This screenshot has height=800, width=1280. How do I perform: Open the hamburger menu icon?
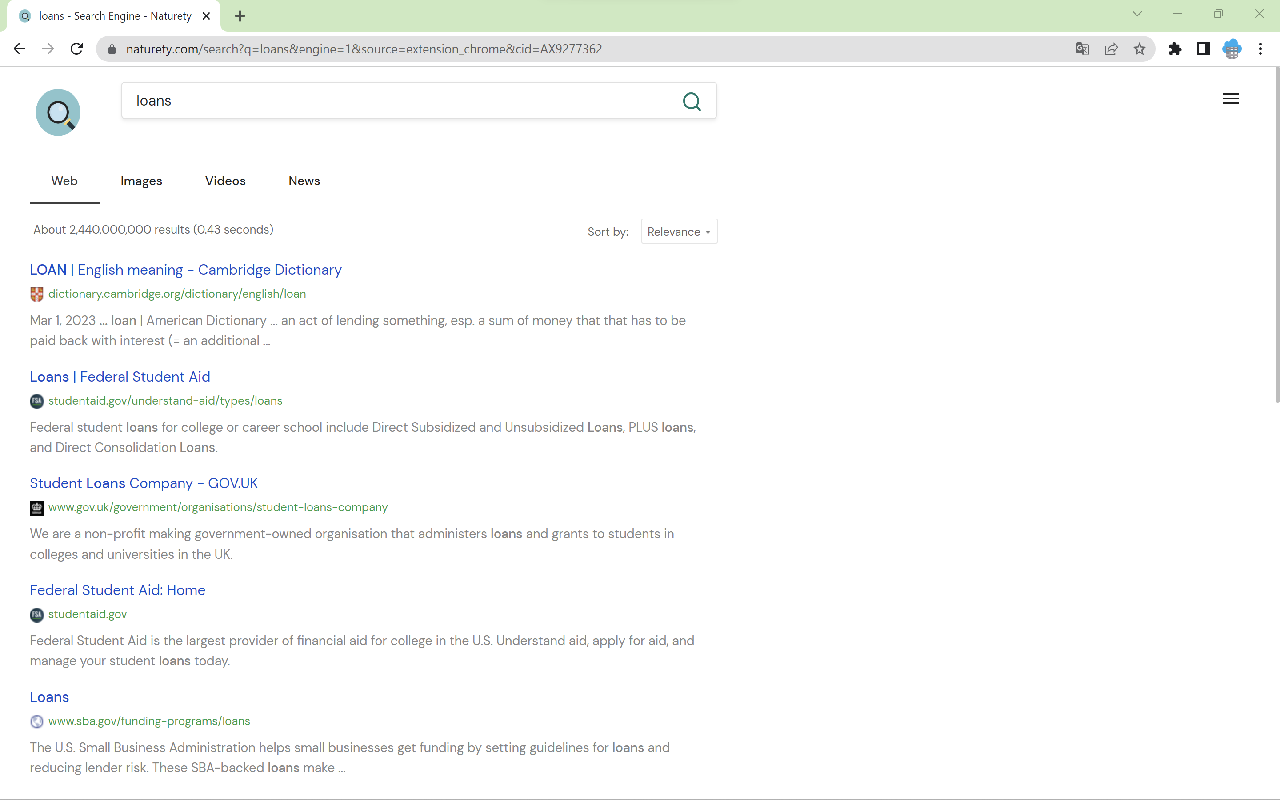point(1231,99)
